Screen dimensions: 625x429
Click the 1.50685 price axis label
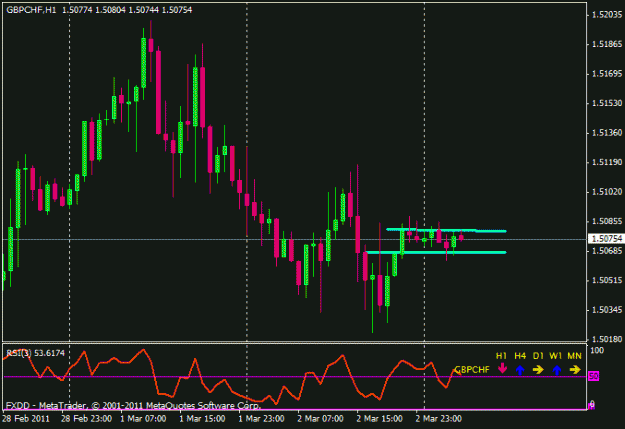[x=607, y=251]
